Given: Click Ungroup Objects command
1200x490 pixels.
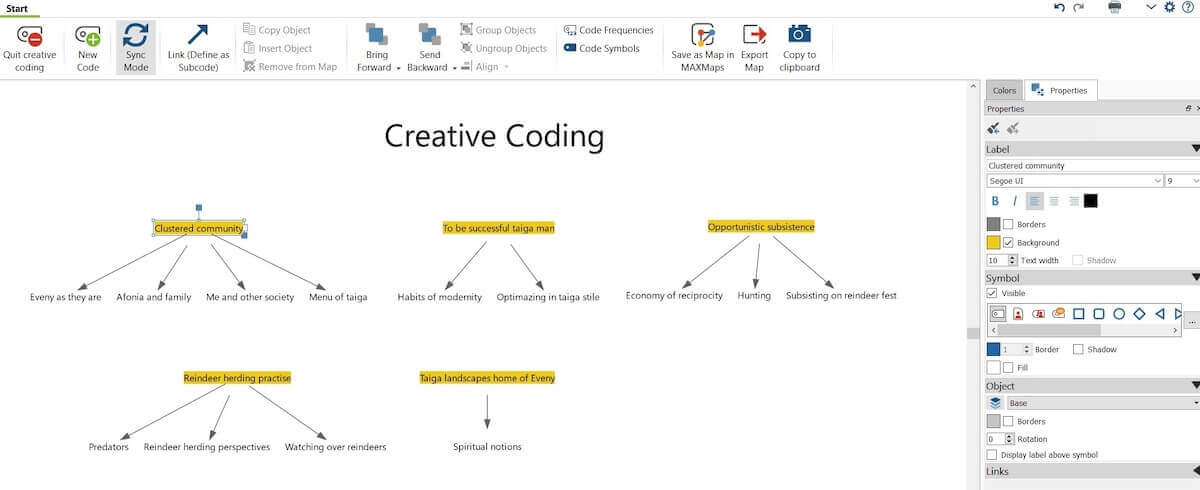Looking at the screenshot, I should 504,48.
